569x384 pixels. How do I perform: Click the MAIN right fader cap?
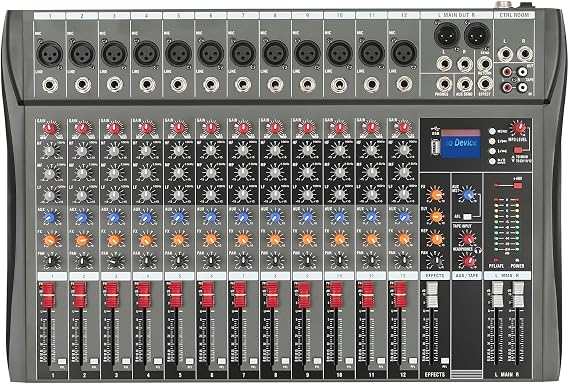click(518, 295)
